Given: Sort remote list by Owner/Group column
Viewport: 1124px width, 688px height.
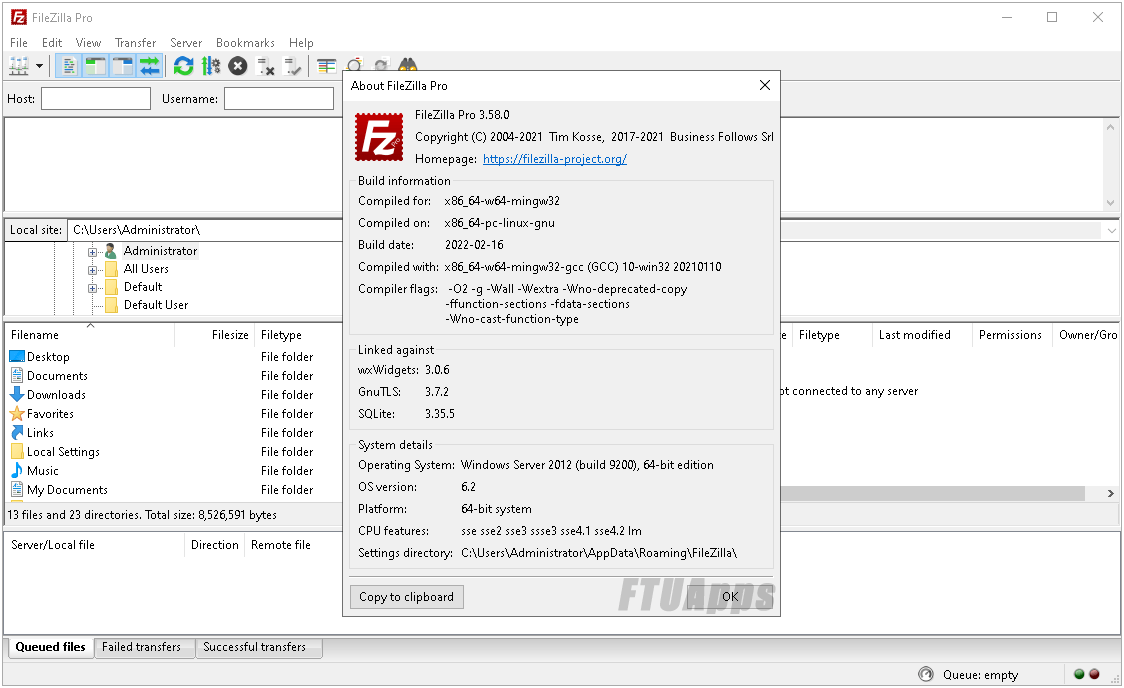Looking at the screenshot, I should 1087,335.
